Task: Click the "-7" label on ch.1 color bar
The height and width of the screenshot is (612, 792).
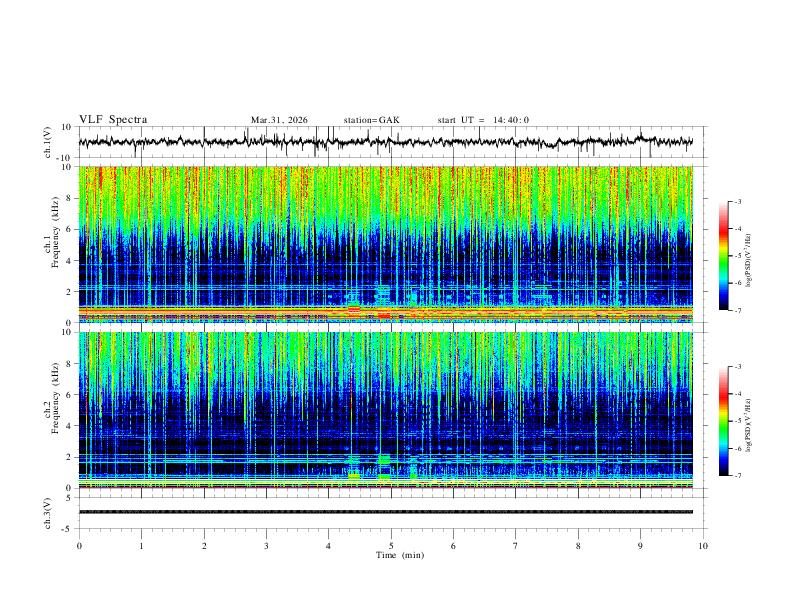Action: (737, 311)
